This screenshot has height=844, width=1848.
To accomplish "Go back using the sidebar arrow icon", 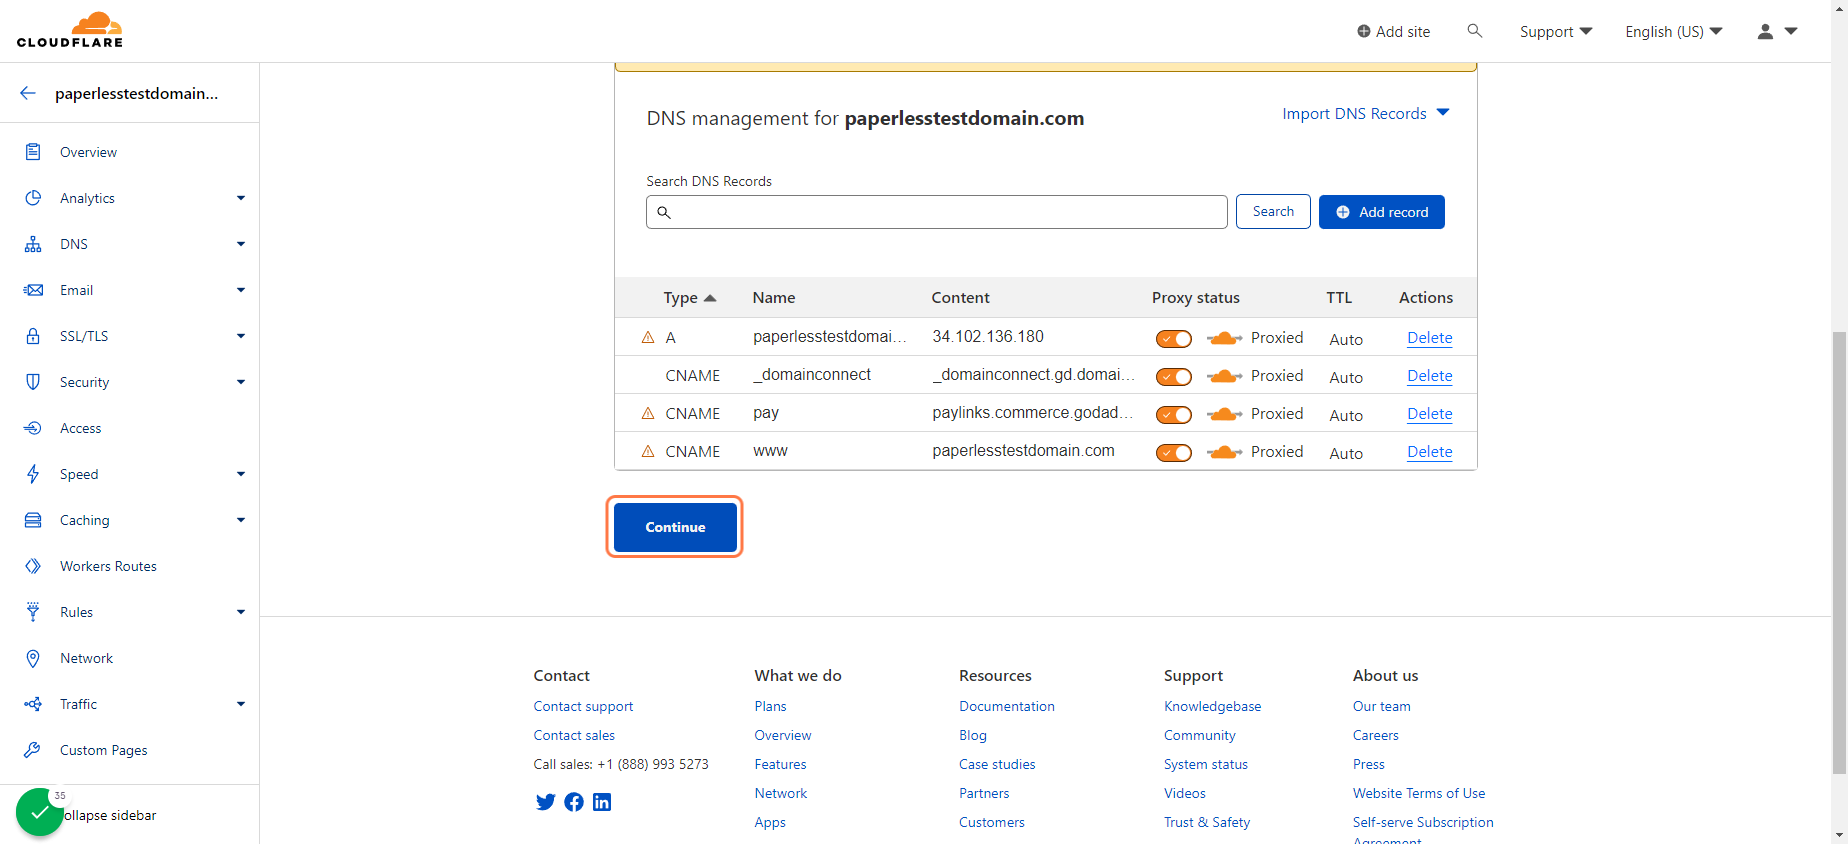I will (28, 93).
